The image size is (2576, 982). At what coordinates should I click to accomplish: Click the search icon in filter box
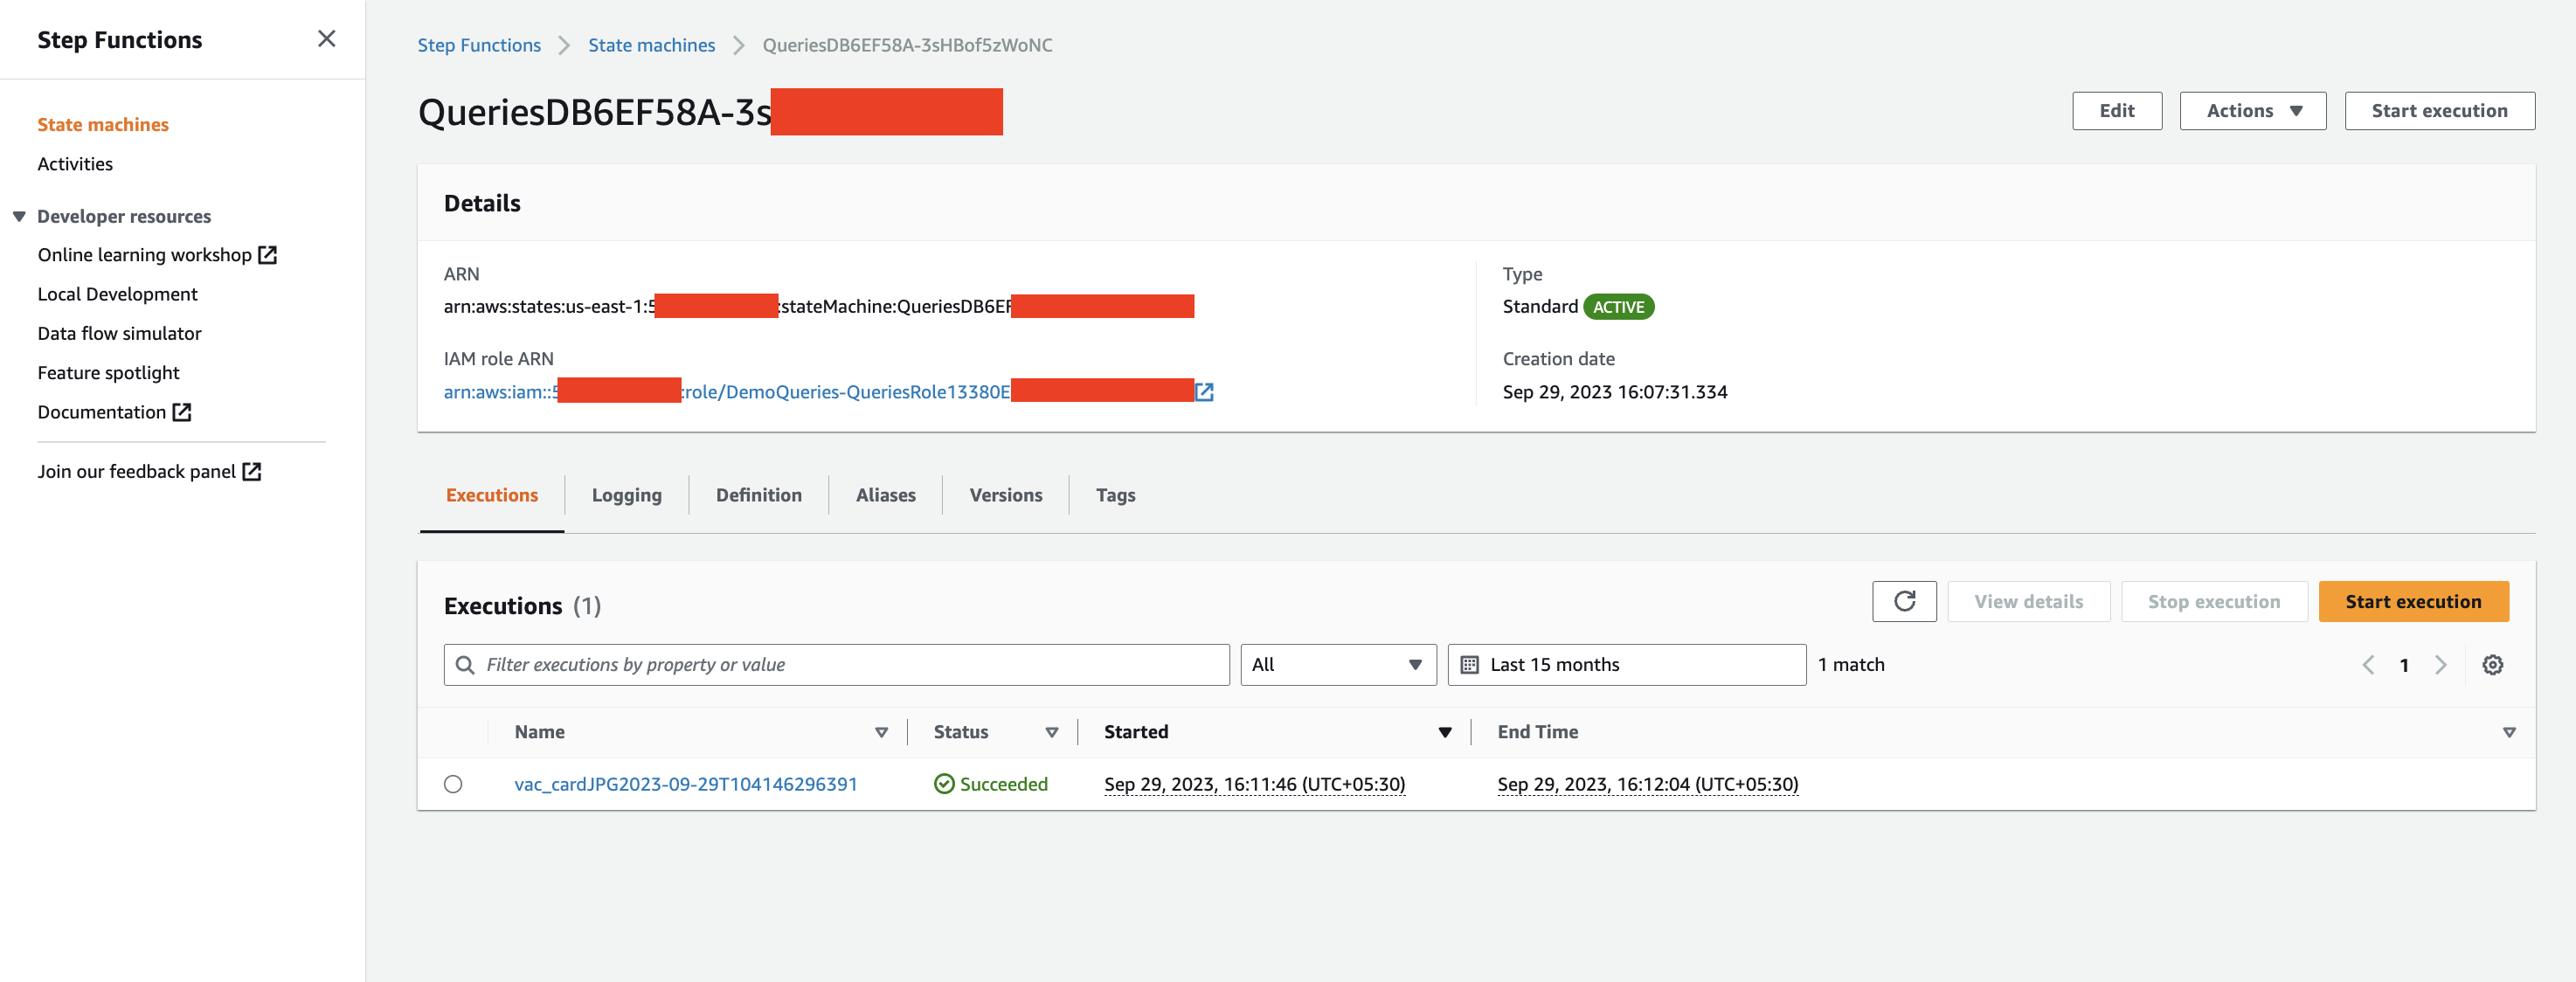(x=465, y=665)
